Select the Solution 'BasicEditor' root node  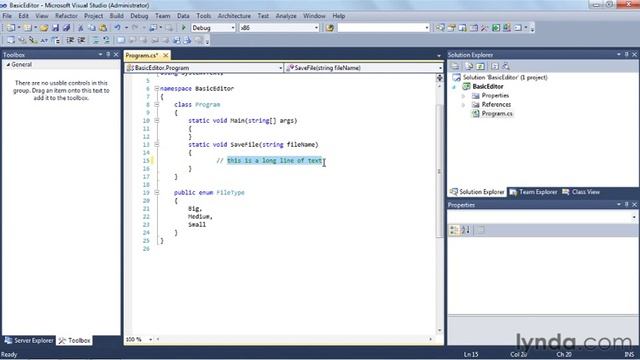(505, 78)
